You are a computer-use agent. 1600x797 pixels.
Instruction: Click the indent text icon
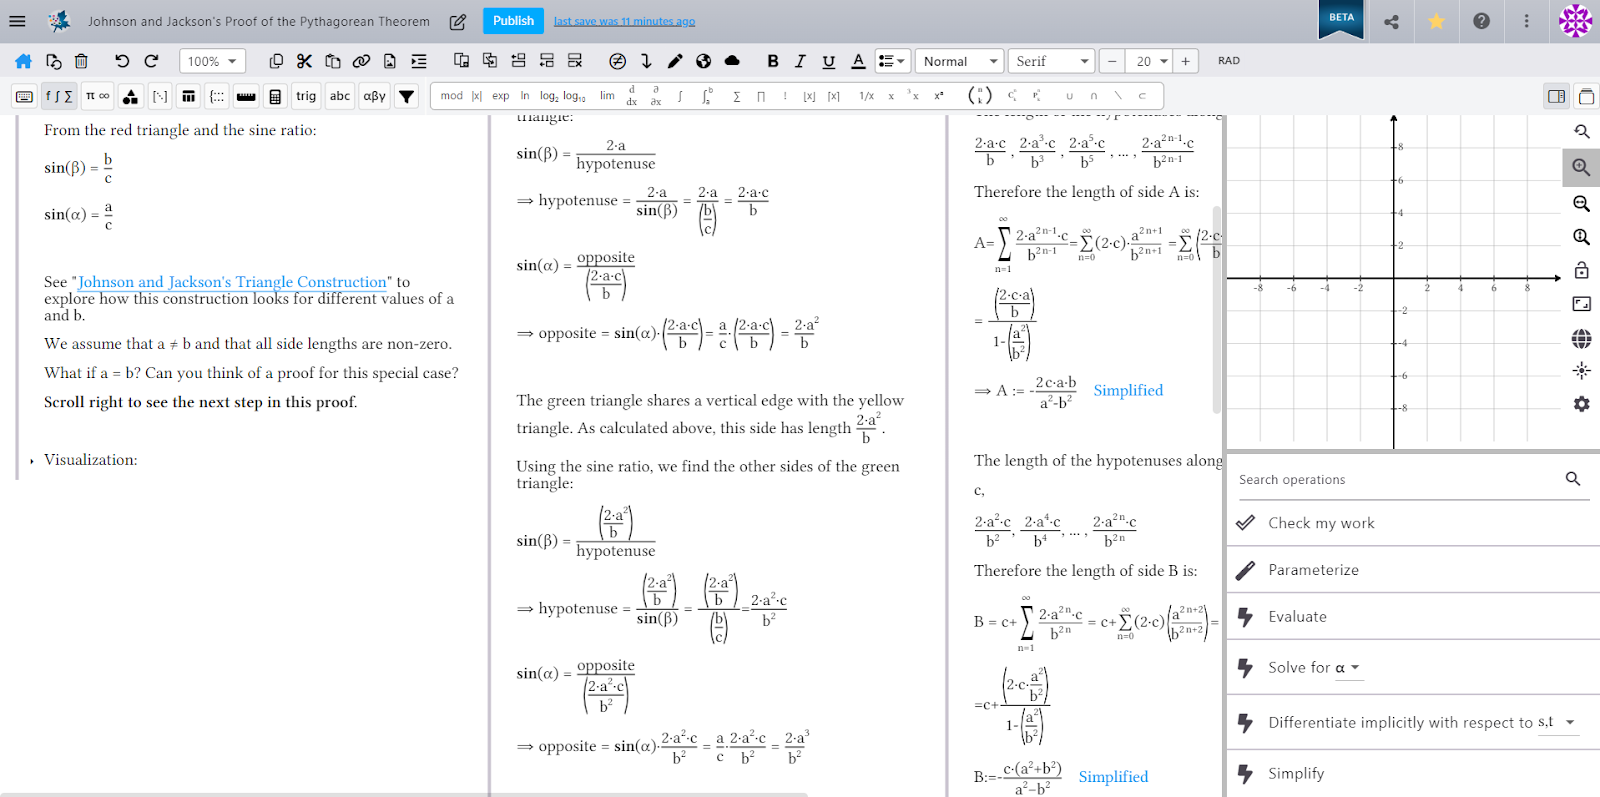click(419, 61)
